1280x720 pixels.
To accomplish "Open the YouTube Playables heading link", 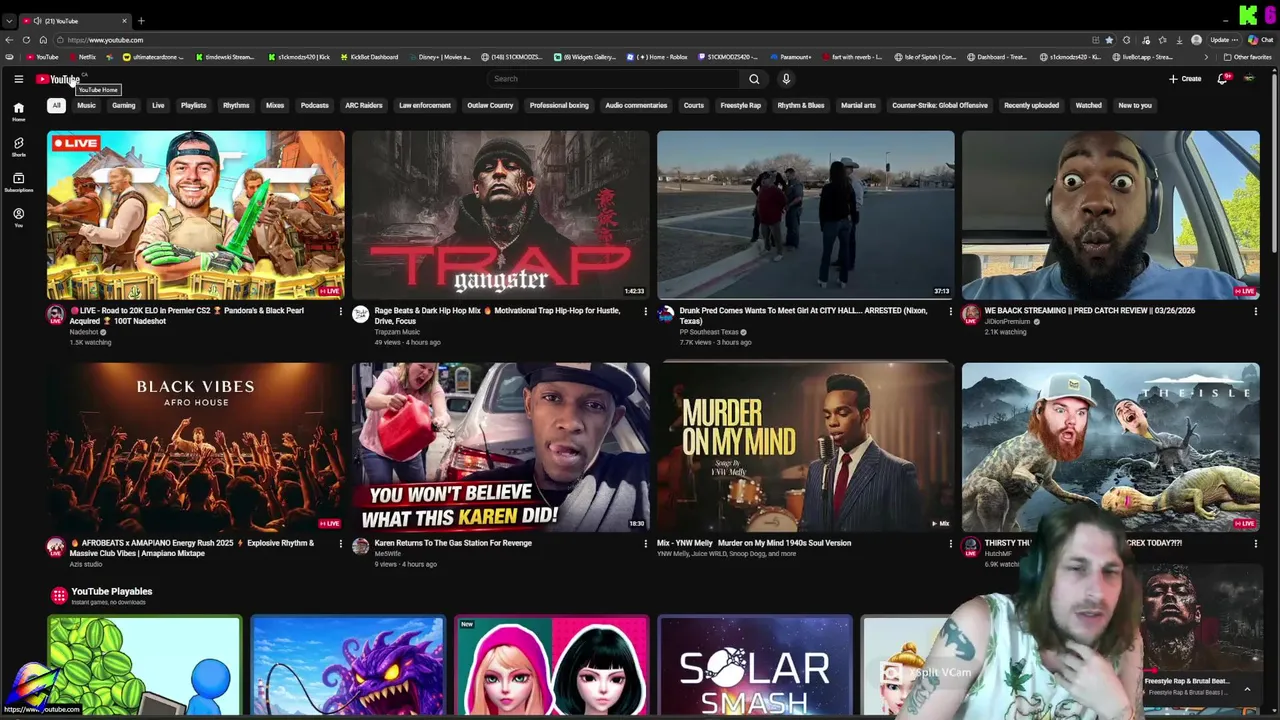I will (111, 592).
